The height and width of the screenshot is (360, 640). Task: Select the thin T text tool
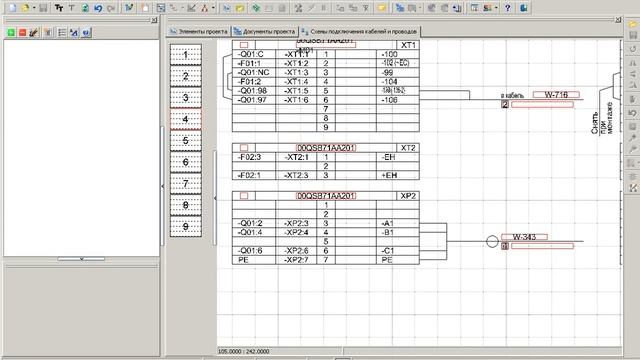pyautogui.click(x=72, y=7)
